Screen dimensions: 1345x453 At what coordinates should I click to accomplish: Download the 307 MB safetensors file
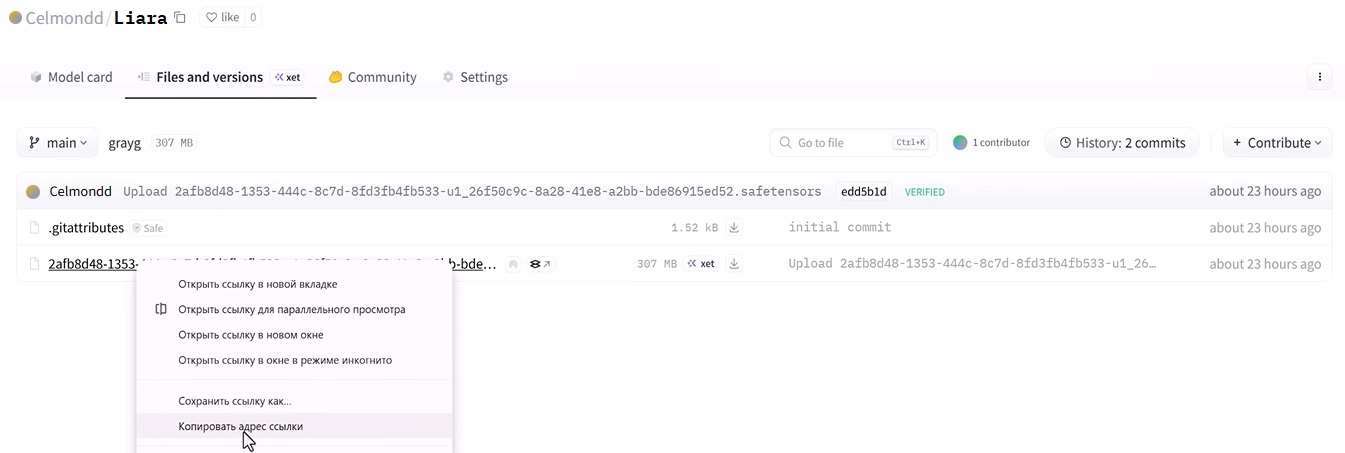734,264
